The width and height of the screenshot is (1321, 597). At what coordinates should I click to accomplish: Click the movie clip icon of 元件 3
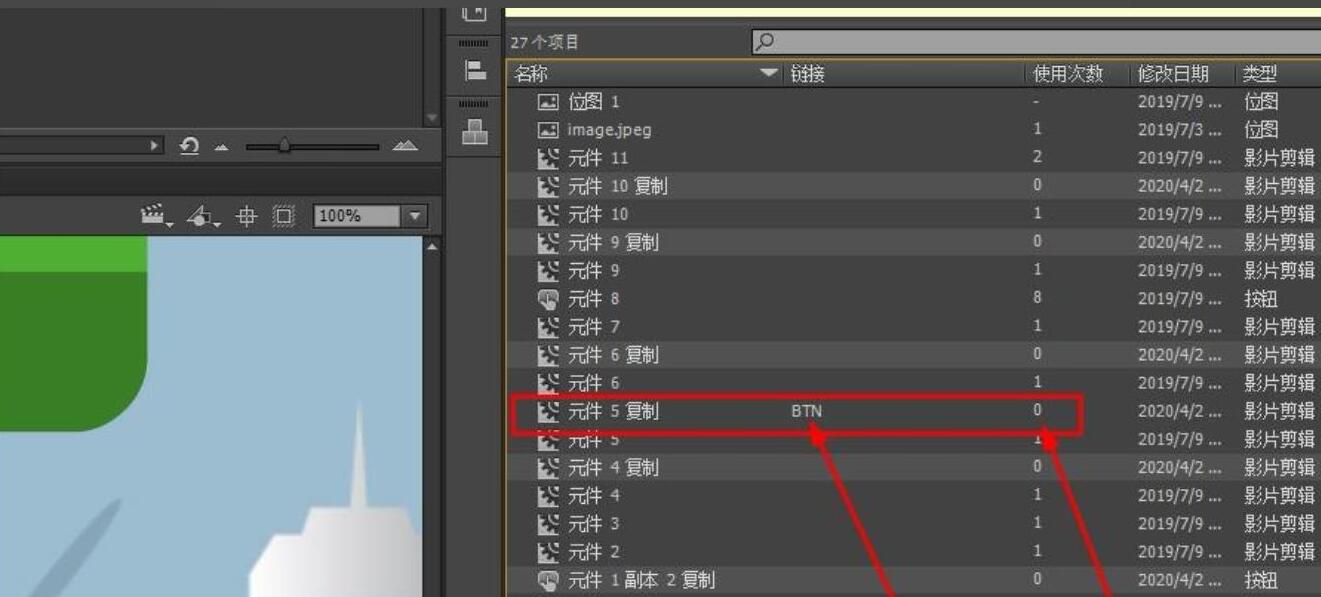click(548, 523)
